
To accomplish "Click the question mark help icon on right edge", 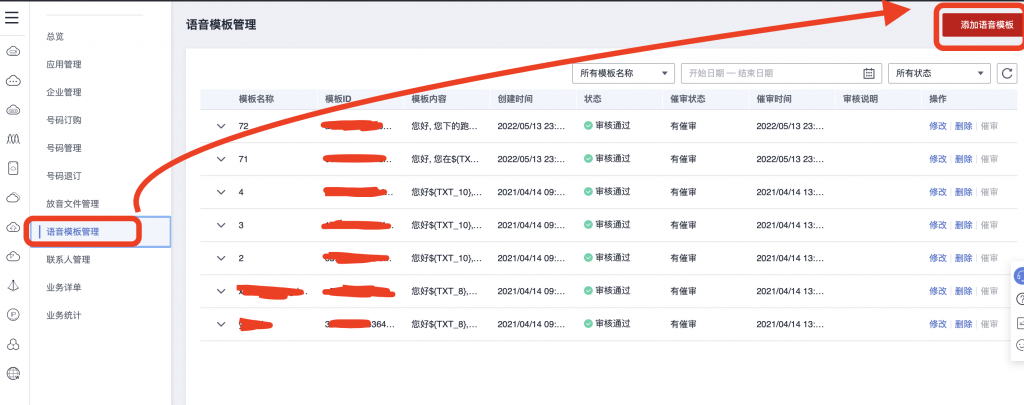I will click(1020, 299).
